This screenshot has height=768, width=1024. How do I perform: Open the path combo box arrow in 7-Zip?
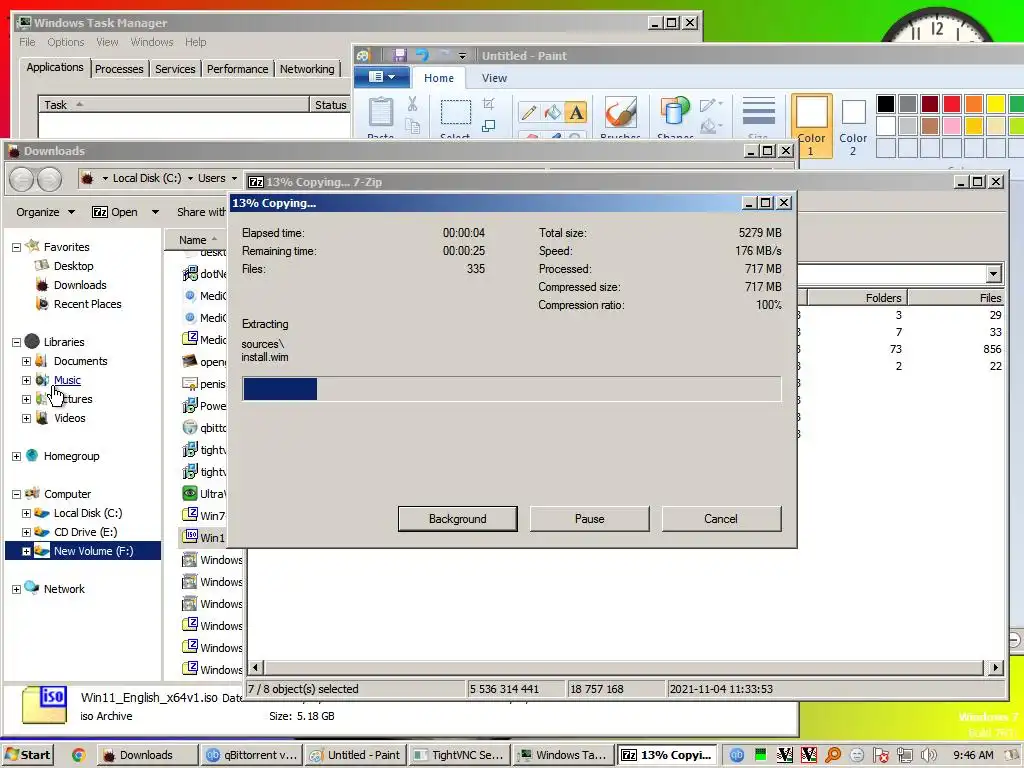click(x=993, y=274)
